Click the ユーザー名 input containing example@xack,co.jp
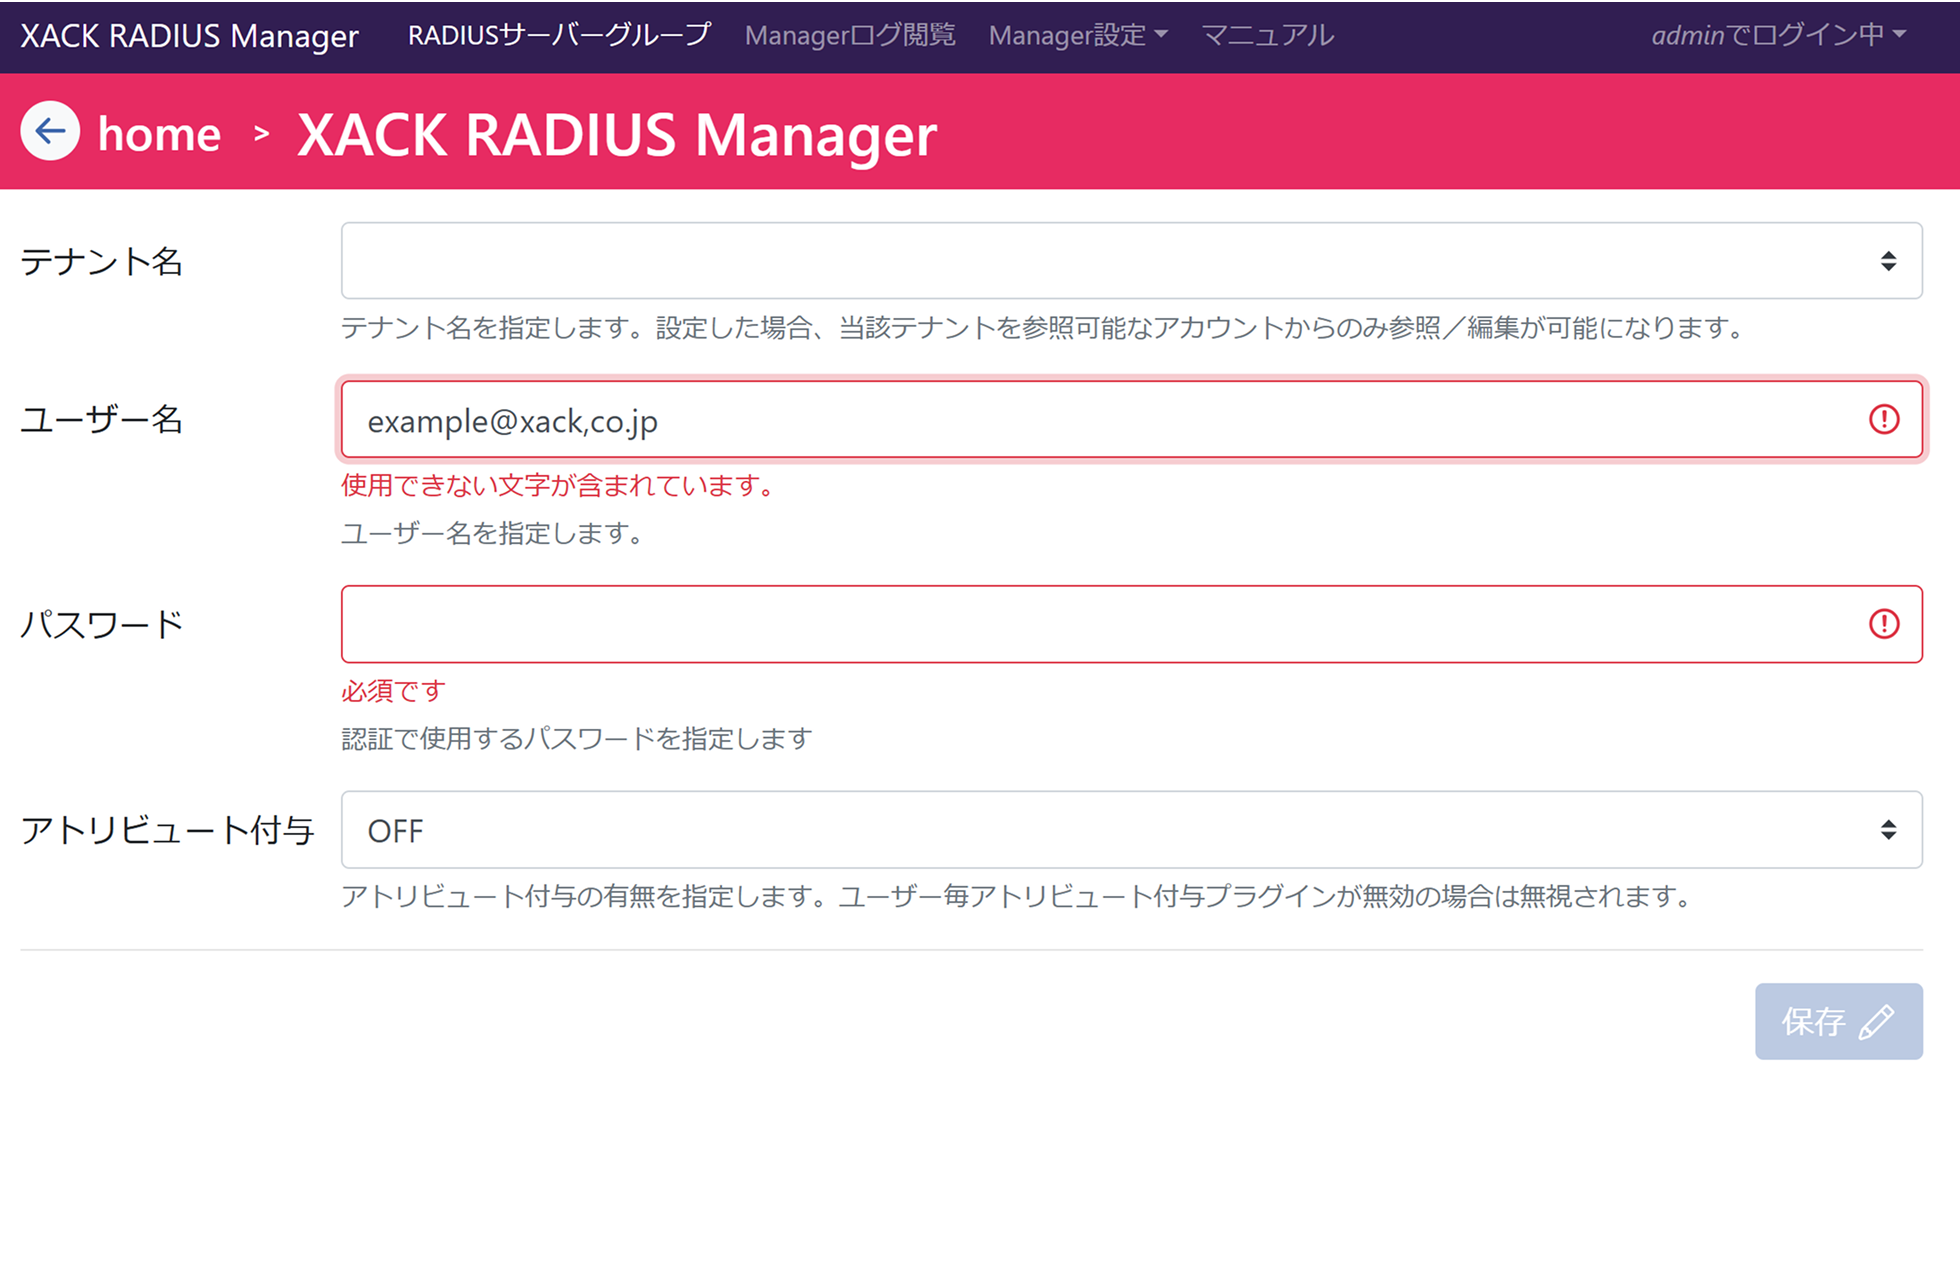 tap(1131, 419)
